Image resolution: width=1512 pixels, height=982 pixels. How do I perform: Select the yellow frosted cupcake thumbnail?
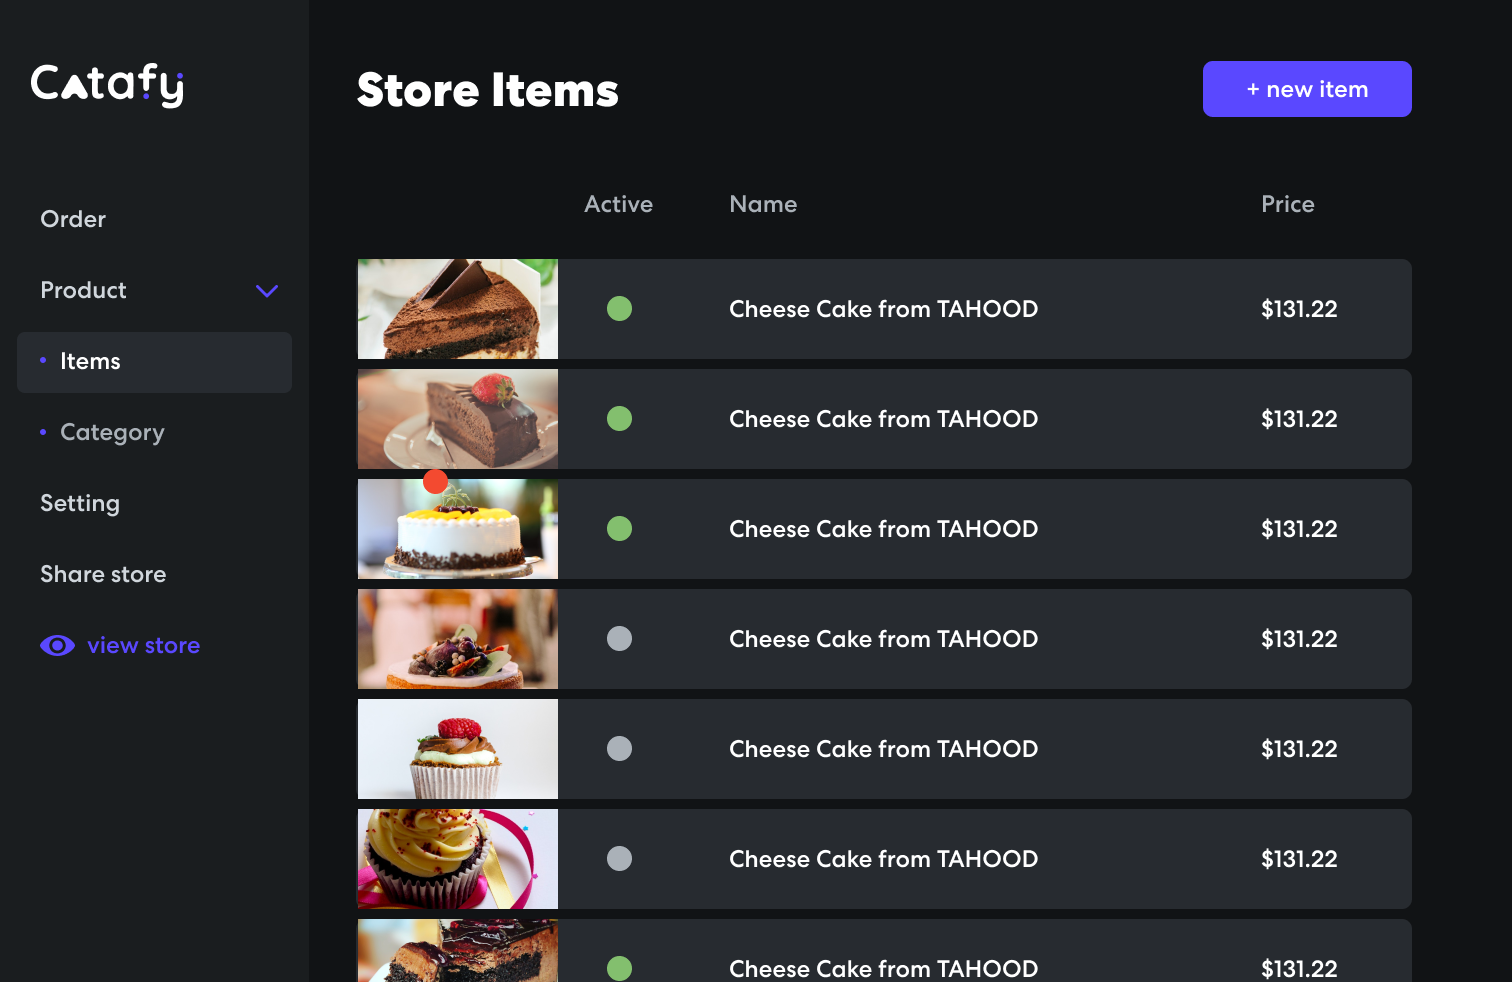coord(458,859)
